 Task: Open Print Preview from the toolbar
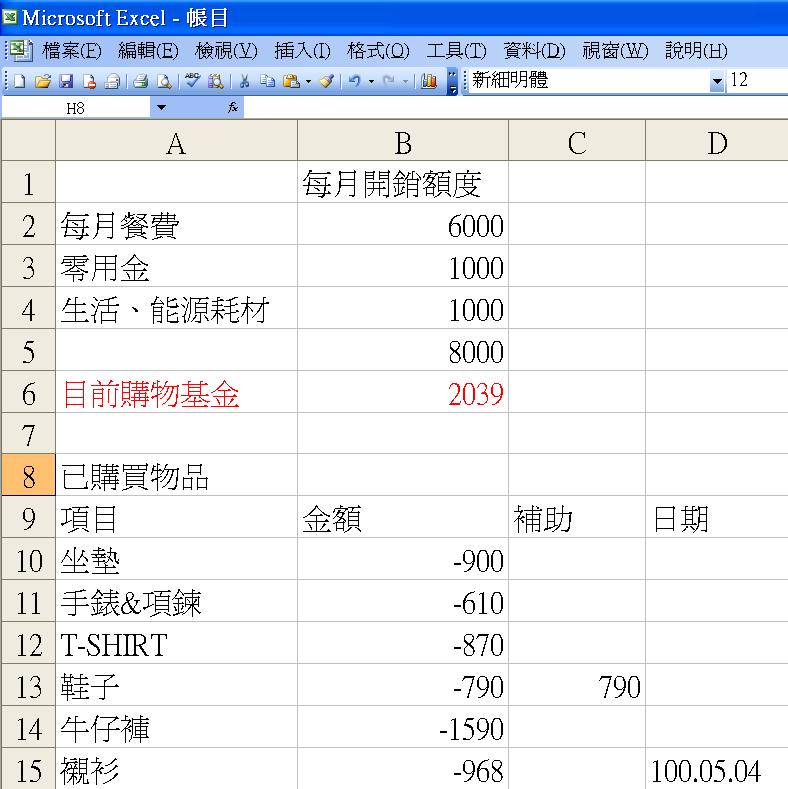pyautogui.click(x=164, y=81)
